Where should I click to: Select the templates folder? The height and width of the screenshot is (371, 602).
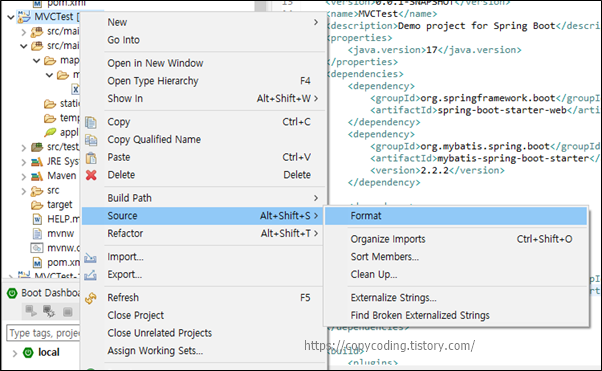tap(61, 118)
